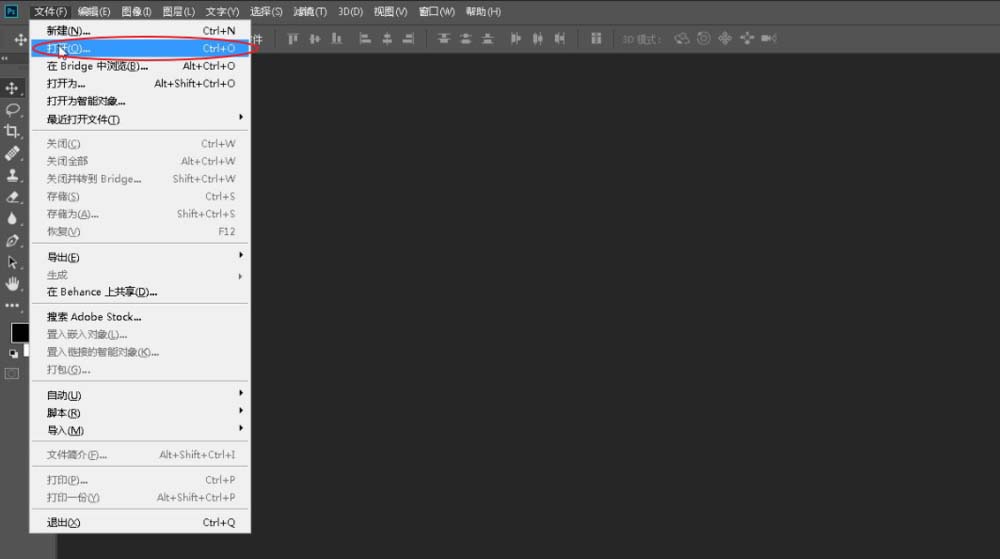Open the 图层(L) menu
Image resolution: width=1000 pixels, height=559 pixels.
pos(179,11)
